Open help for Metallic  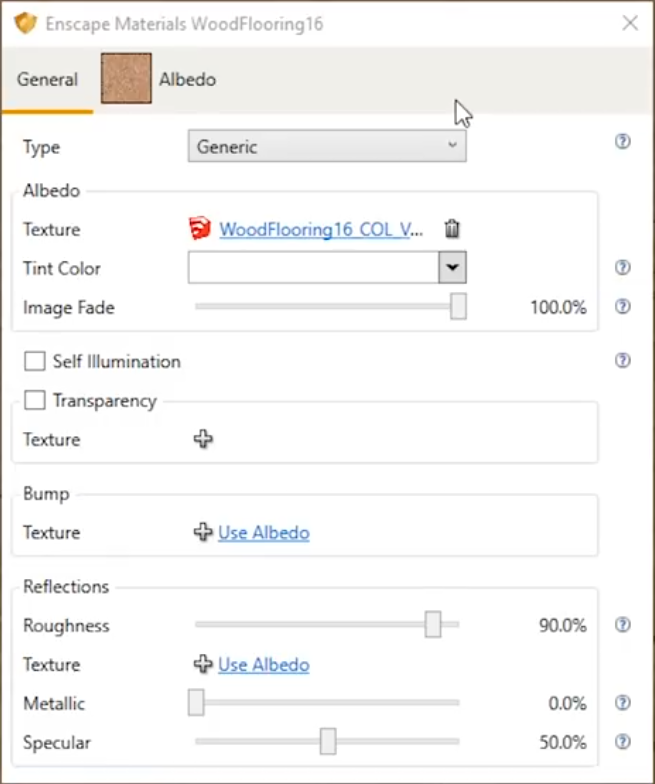(622, 702)
